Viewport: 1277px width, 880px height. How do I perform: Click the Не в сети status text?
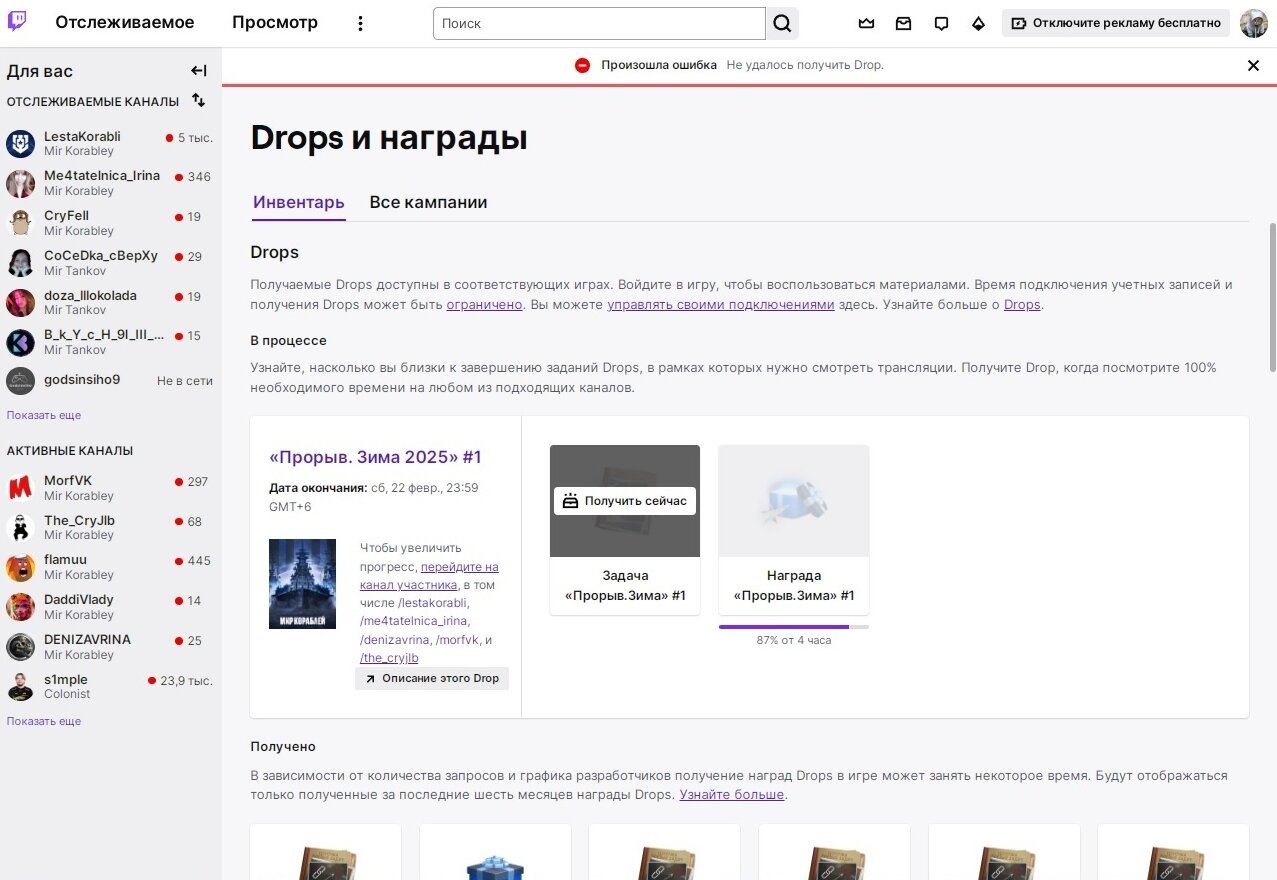point(185,381)
